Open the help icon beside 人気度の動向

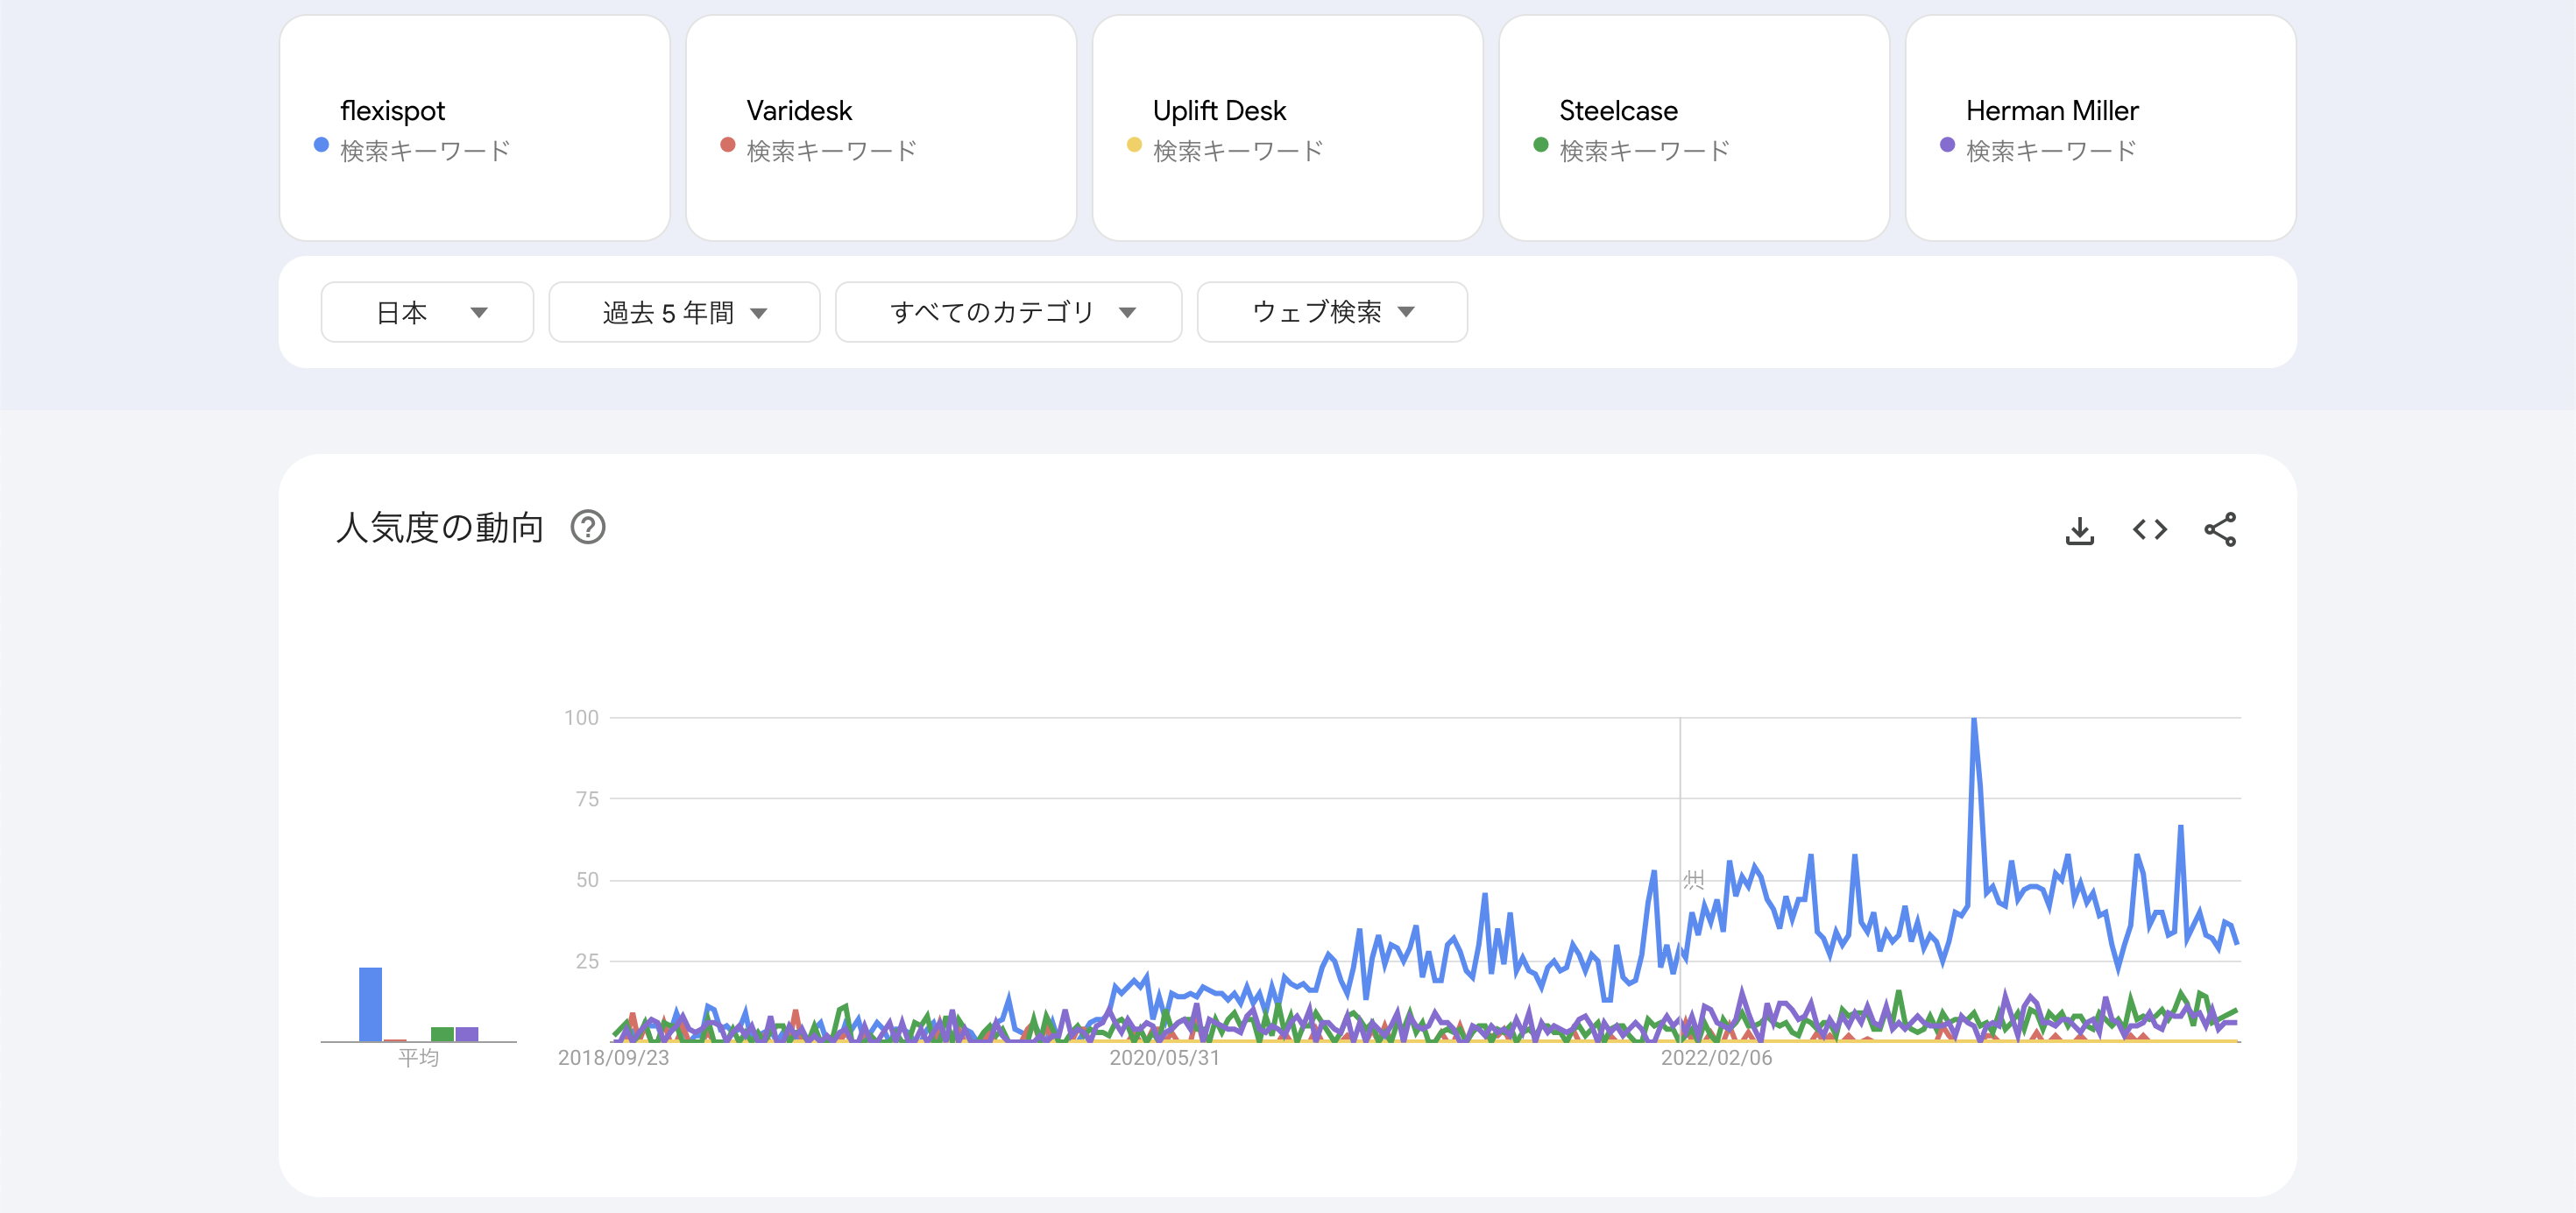(588, 527)
